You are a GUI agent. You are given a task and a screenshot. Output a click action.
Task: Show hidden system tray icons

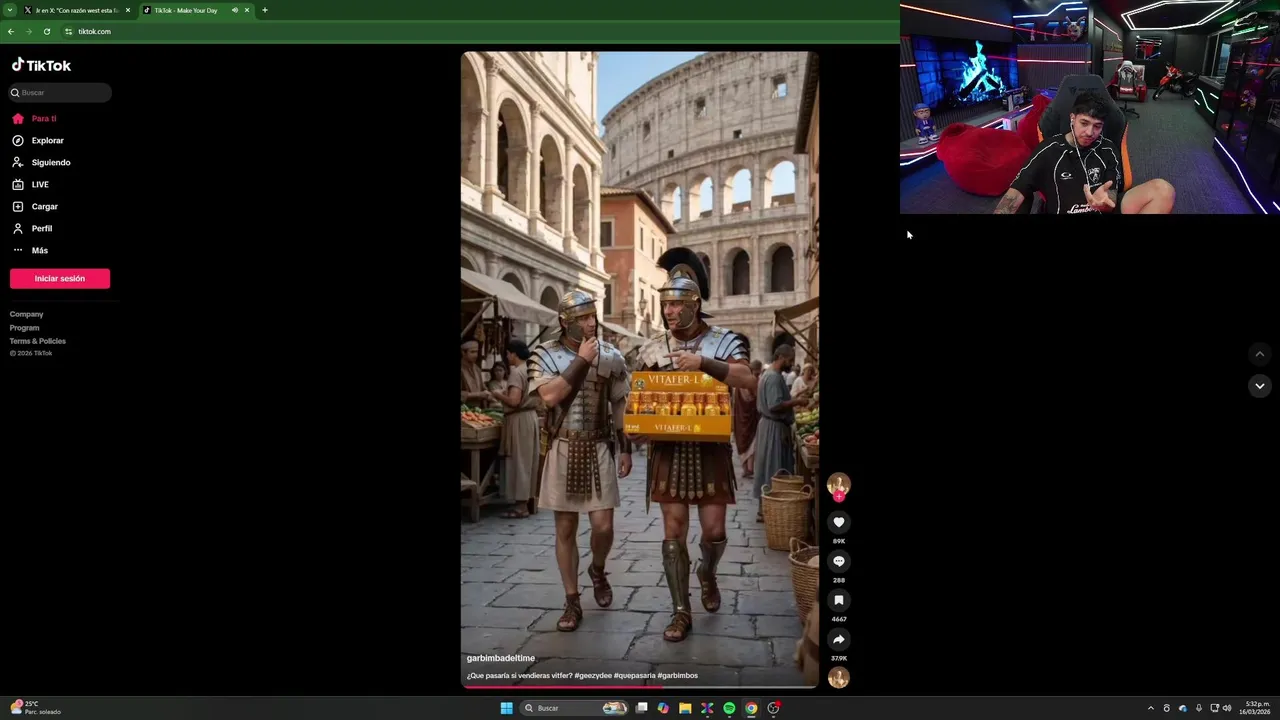point(1150,708)
